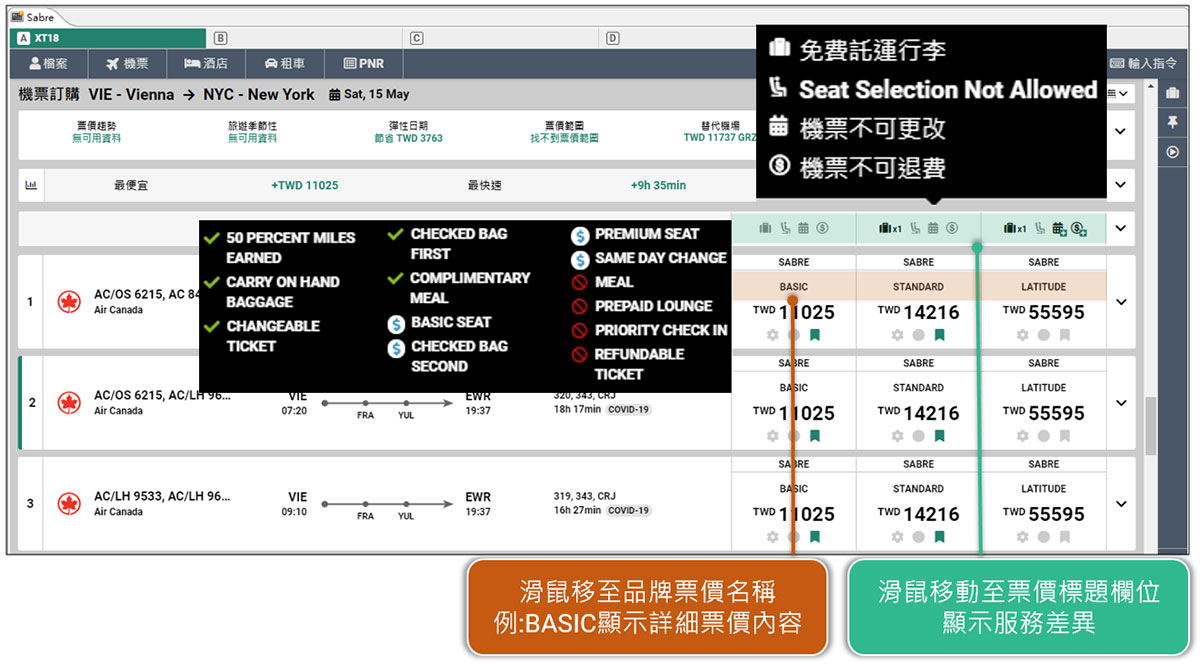Toggle the bookmark on itinerary 1 BASIC fare
Viewport: 1200px width, 667px height.
(x=815, y=335)
